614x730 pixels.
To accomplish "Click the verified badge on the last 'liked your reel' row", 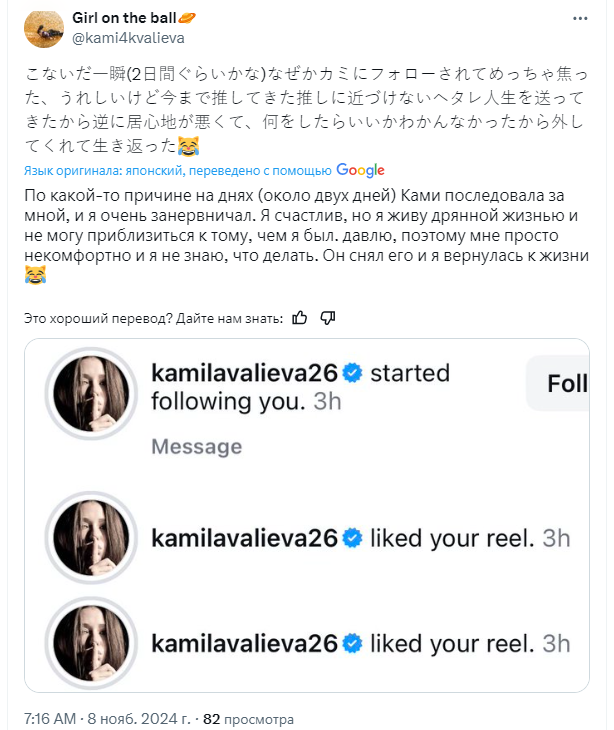I will 352,642.
